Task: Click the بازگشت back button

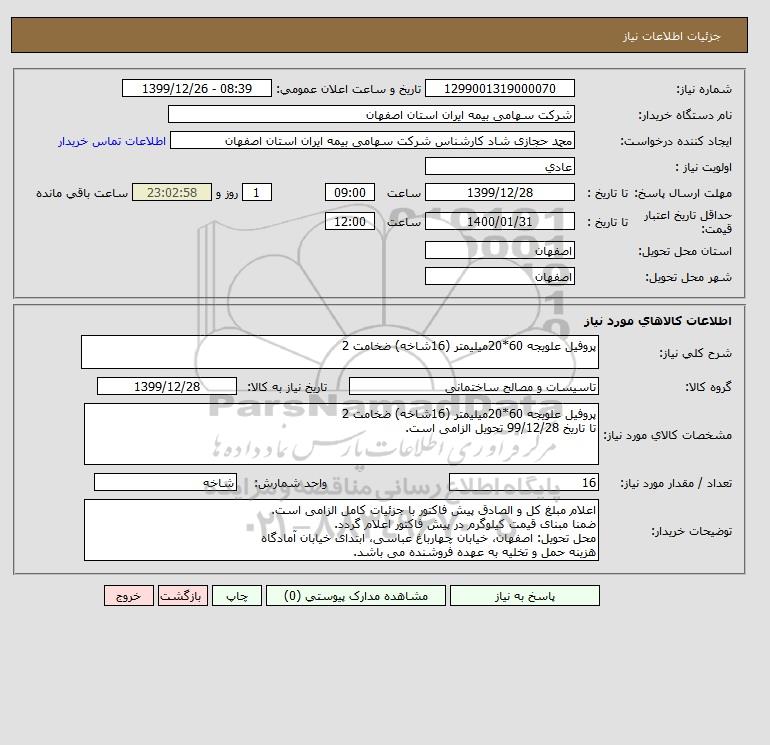Action: [183, 596]
